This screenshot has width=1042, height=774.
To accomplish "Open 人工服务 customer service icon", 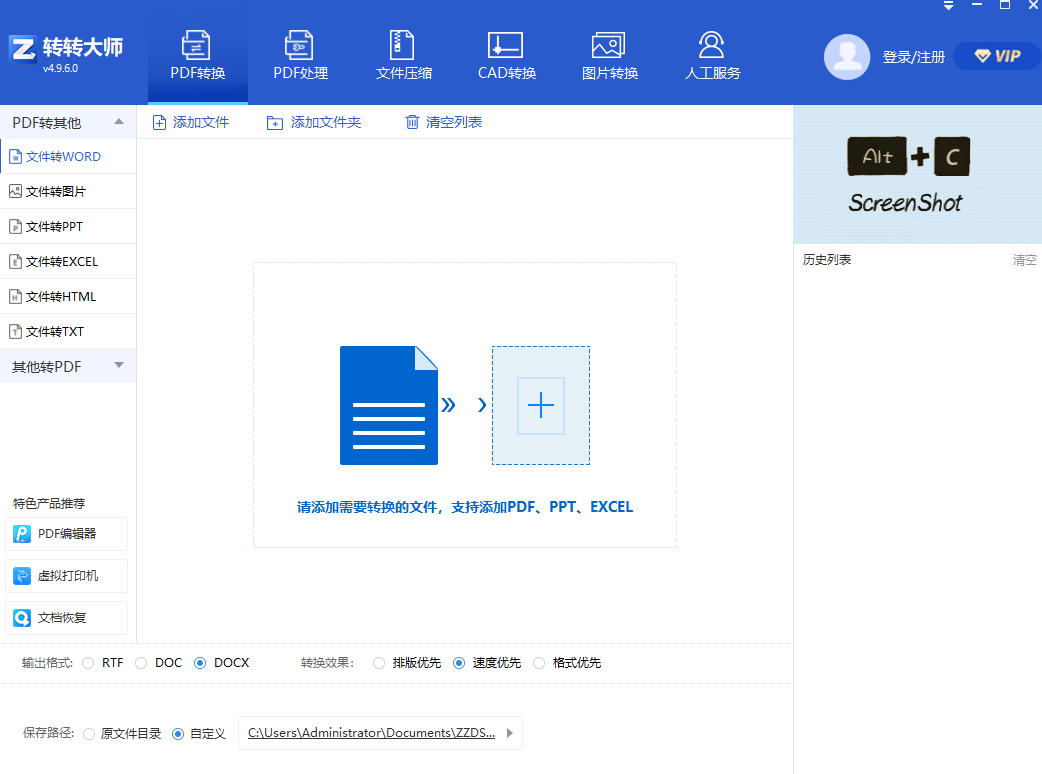I will (712, 46).
